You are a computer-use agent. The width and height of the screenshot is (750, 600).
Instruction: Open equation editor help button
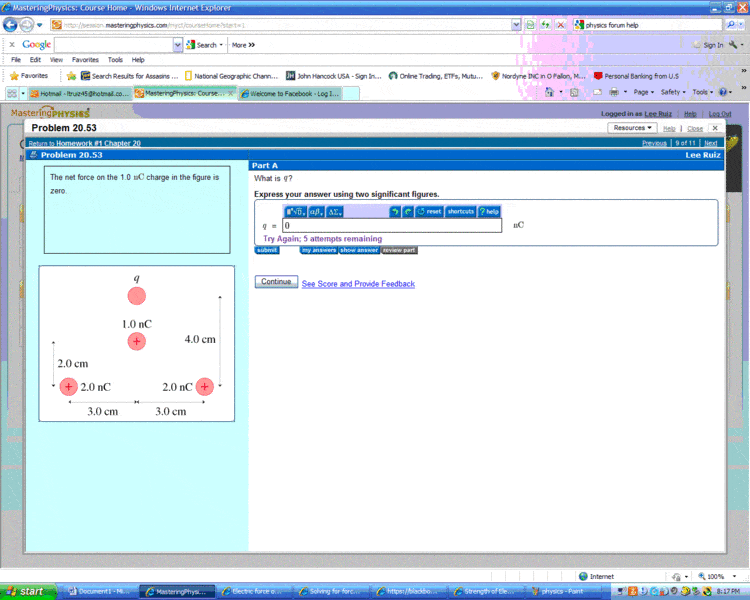489,212
